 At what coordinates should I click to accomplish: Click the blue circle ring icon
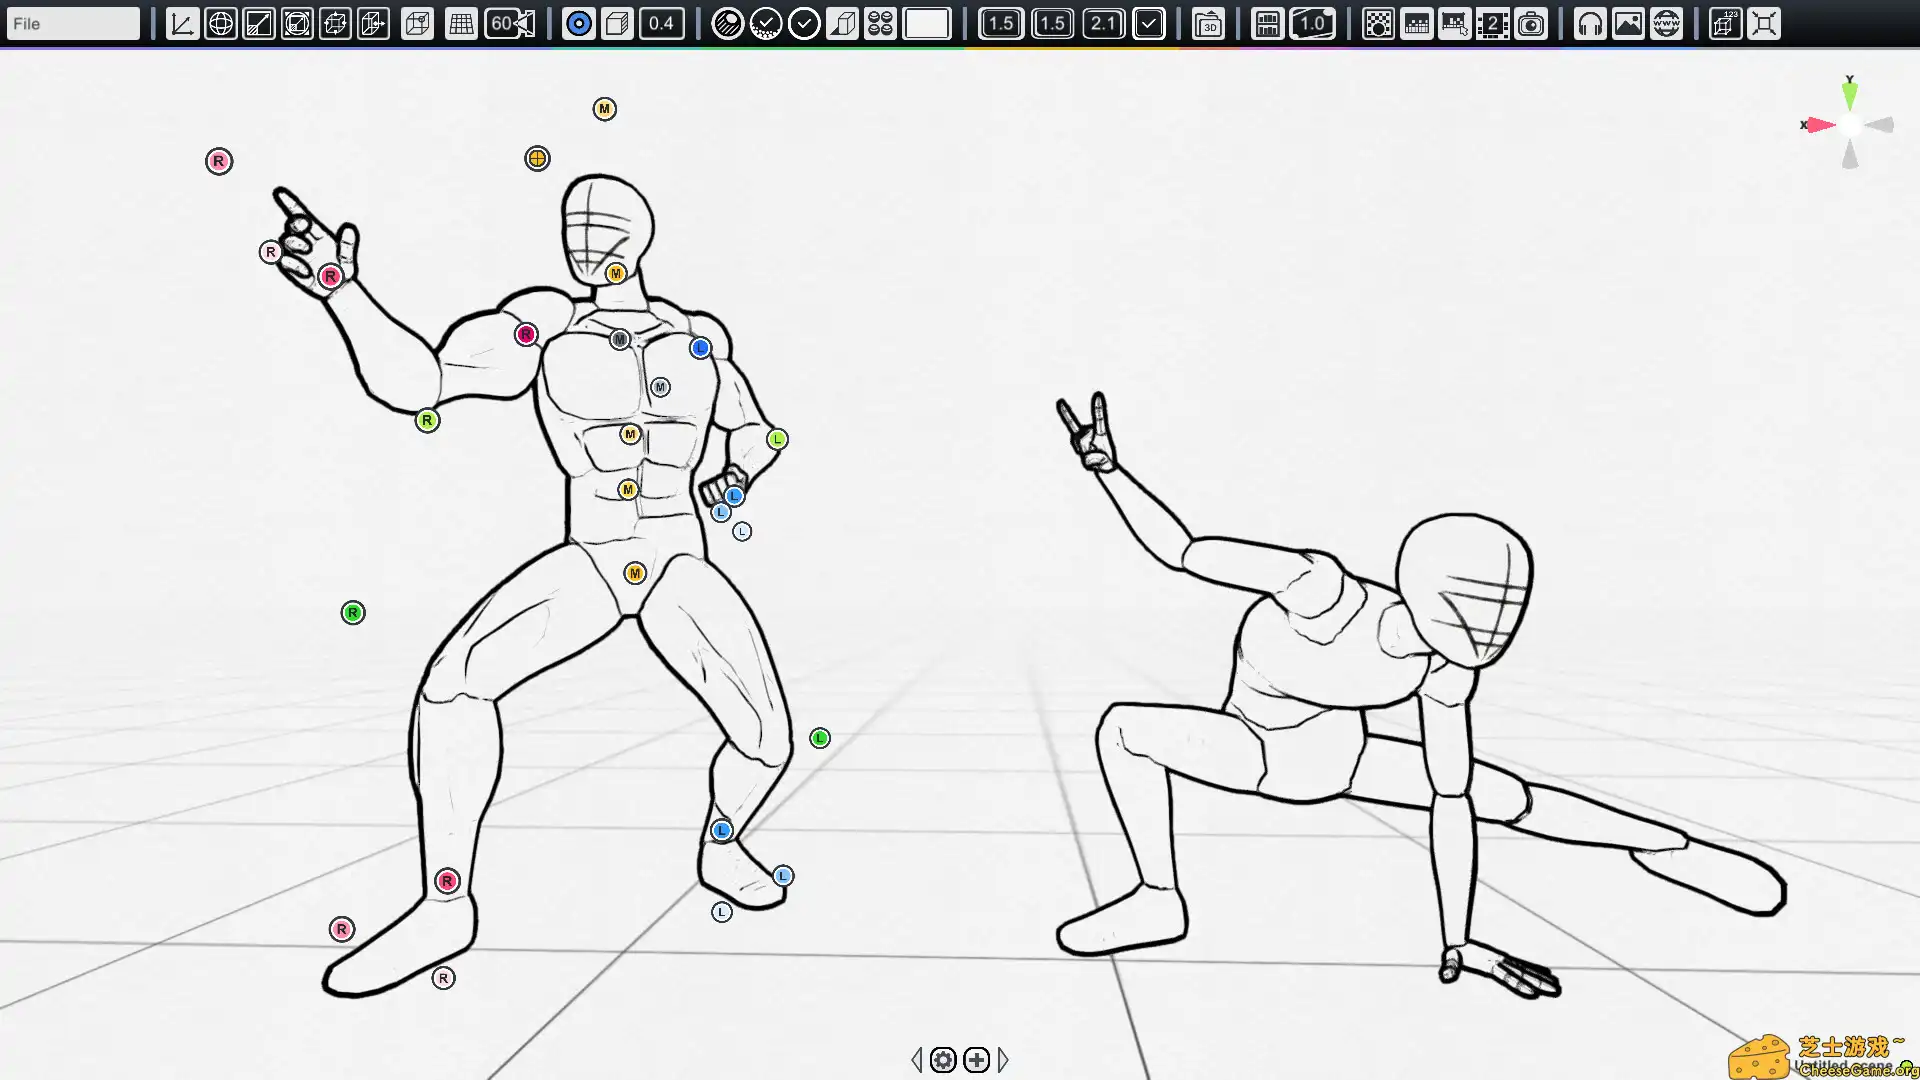click(x=578, y=24)
